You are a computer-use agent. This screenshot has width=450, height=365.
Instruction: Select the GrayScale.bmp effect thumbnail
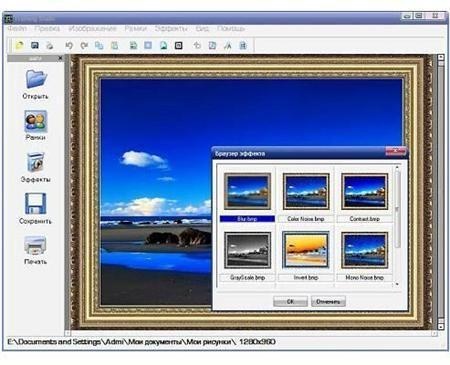coord(247,250)
